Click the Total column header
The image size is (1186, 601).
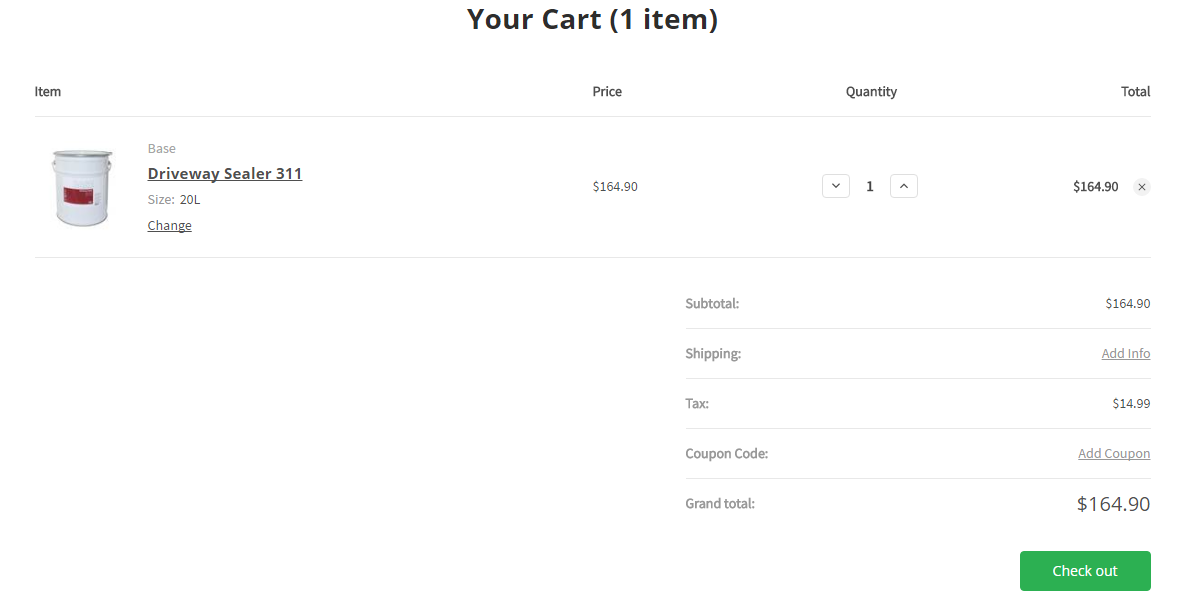click(x=1135, y=92)
